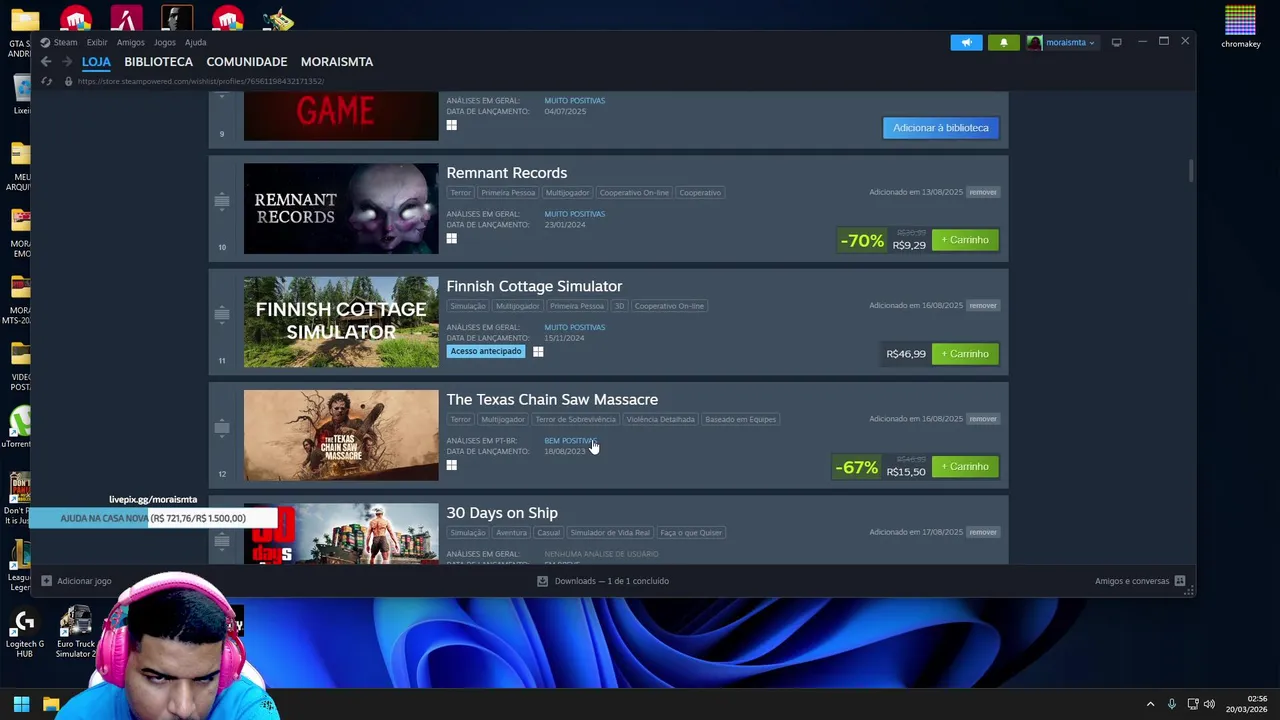Click Terror de Sobrevivência tag
This screenshot has height=720, width=1280.
pos(575,419)
